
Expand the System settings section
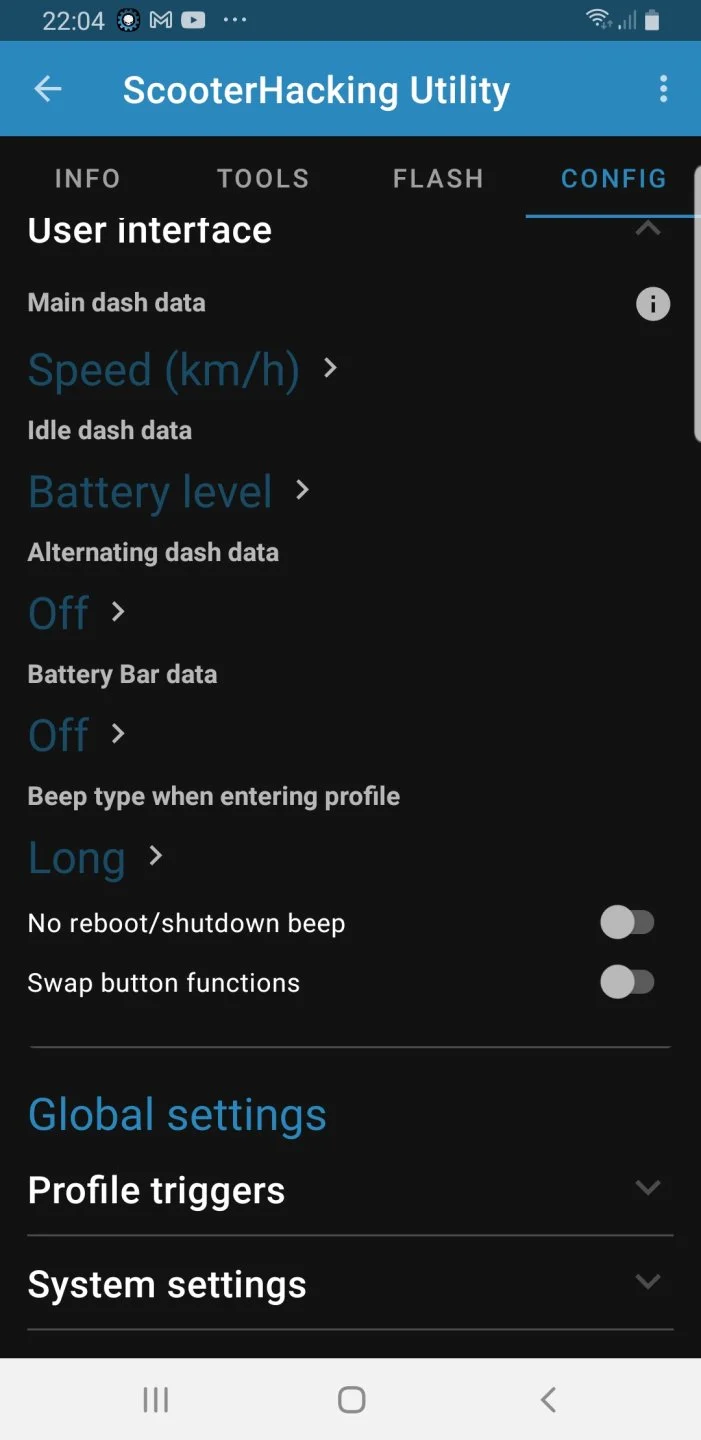648,1282
